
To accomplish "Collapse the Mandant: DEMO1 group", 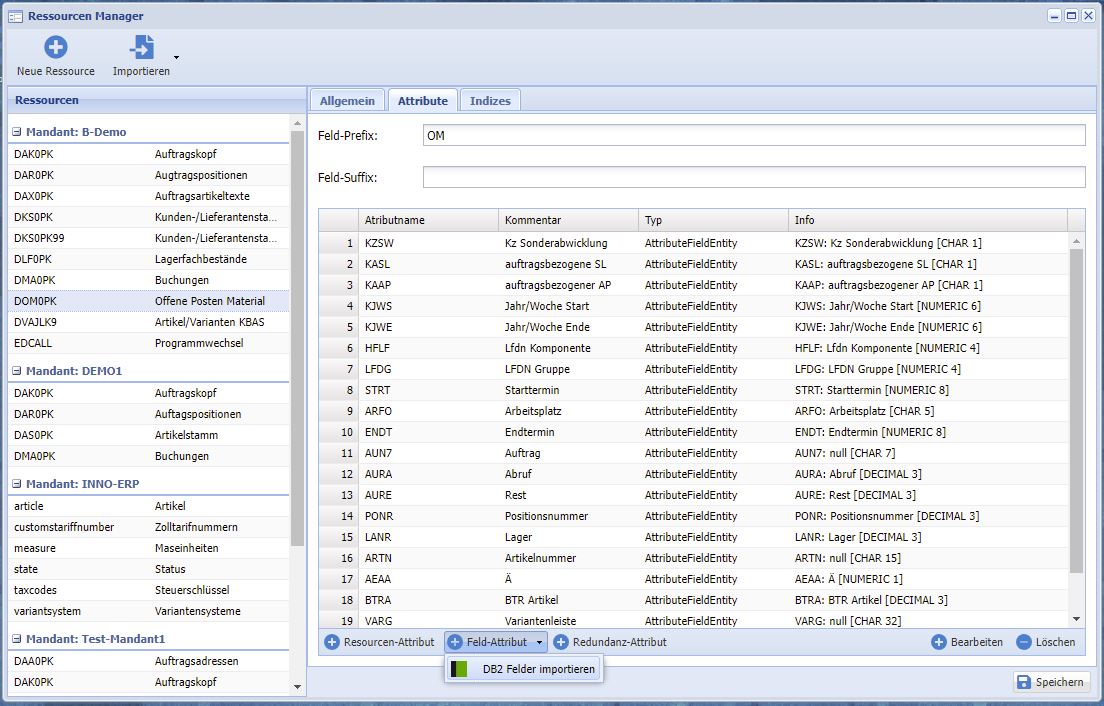I will 17,371.
